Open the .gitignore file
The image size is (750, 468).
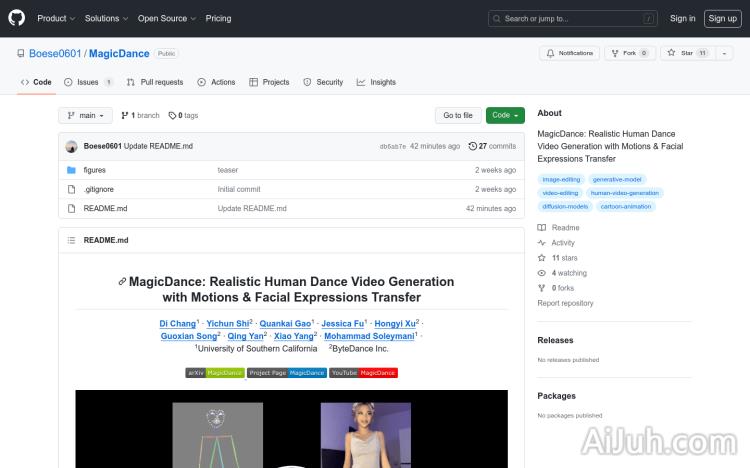pyautogui.click(x=98, y=189)
